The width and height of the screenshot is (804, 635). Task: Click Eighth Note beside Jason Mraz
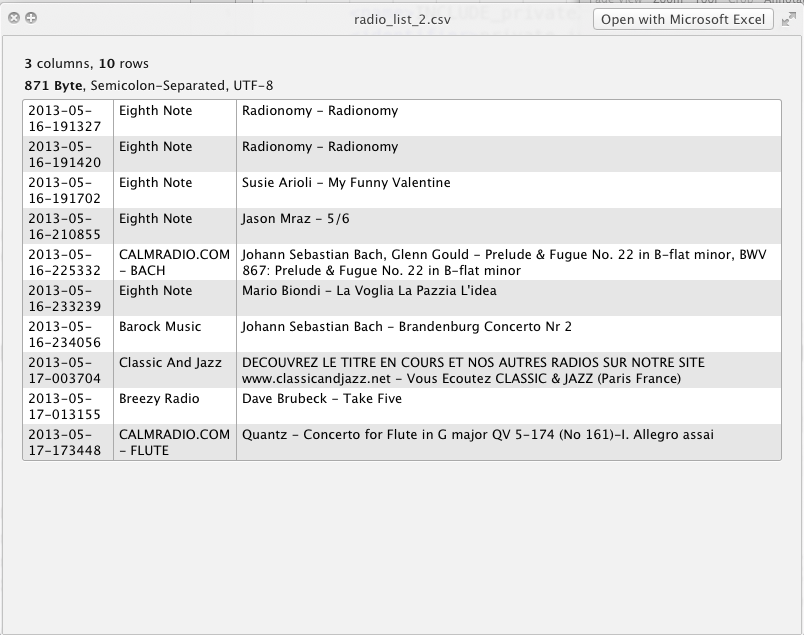pyautogui.click(x=175, y=226)
